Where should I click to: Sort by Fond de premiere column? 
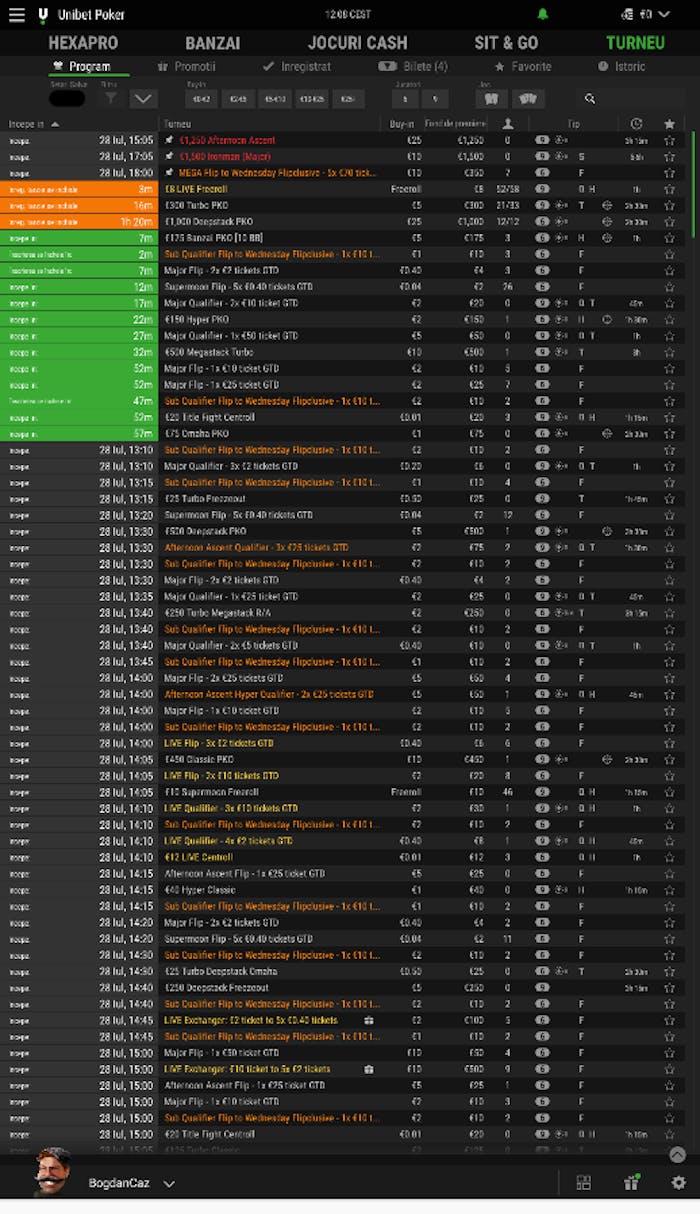(454, 124)
